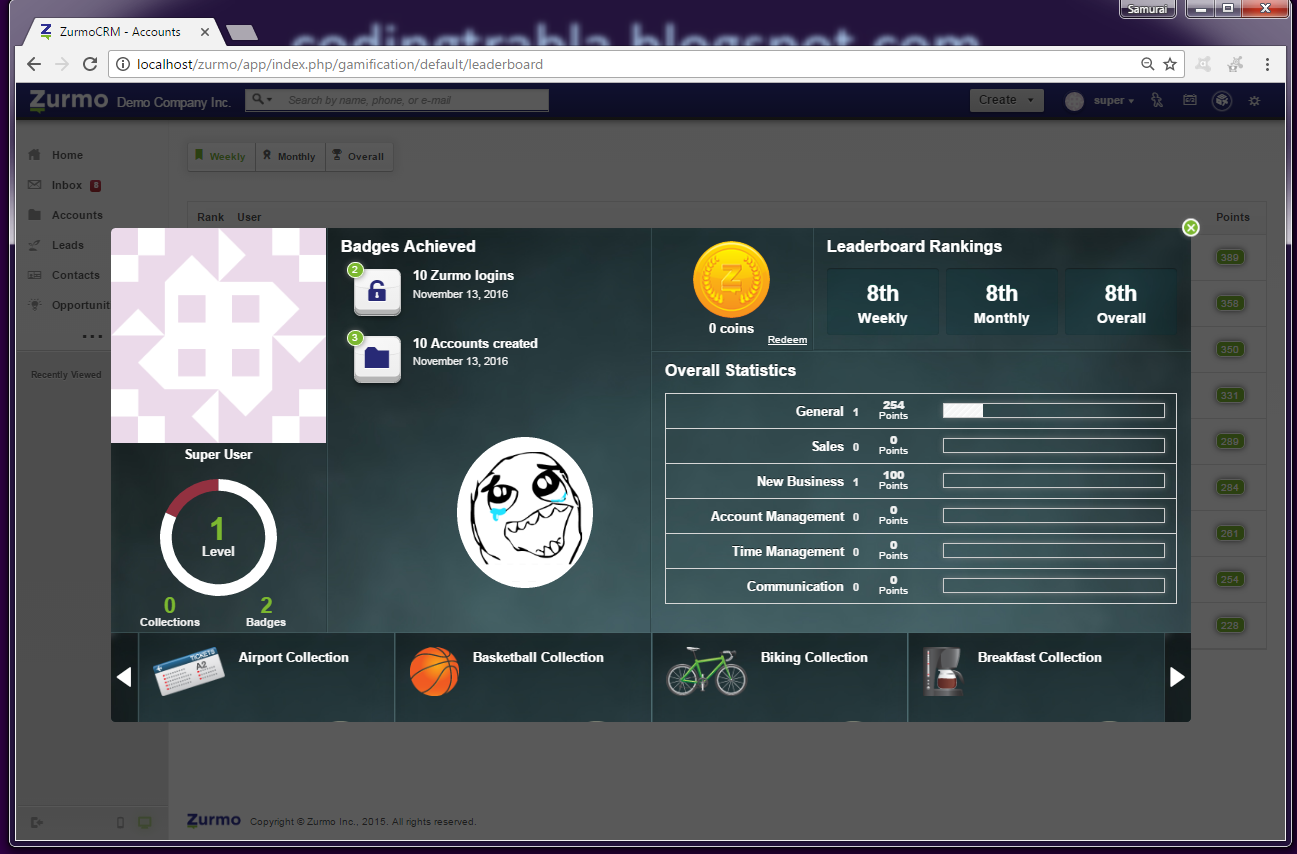Viewport: 1297px width, 854px height.
Task: Click the 389 points badge
Action: pos(1230,258)
